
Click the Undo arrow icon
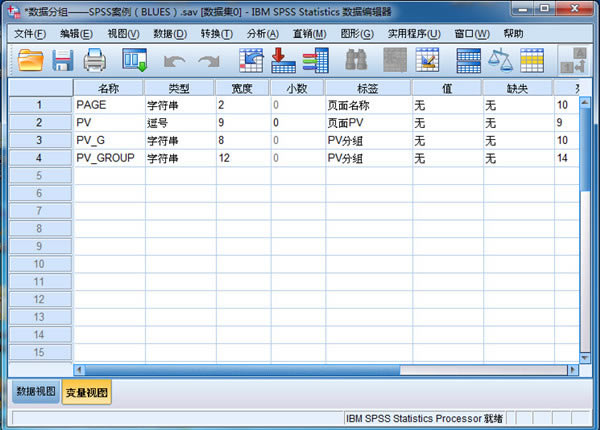(x=176, y=62)
